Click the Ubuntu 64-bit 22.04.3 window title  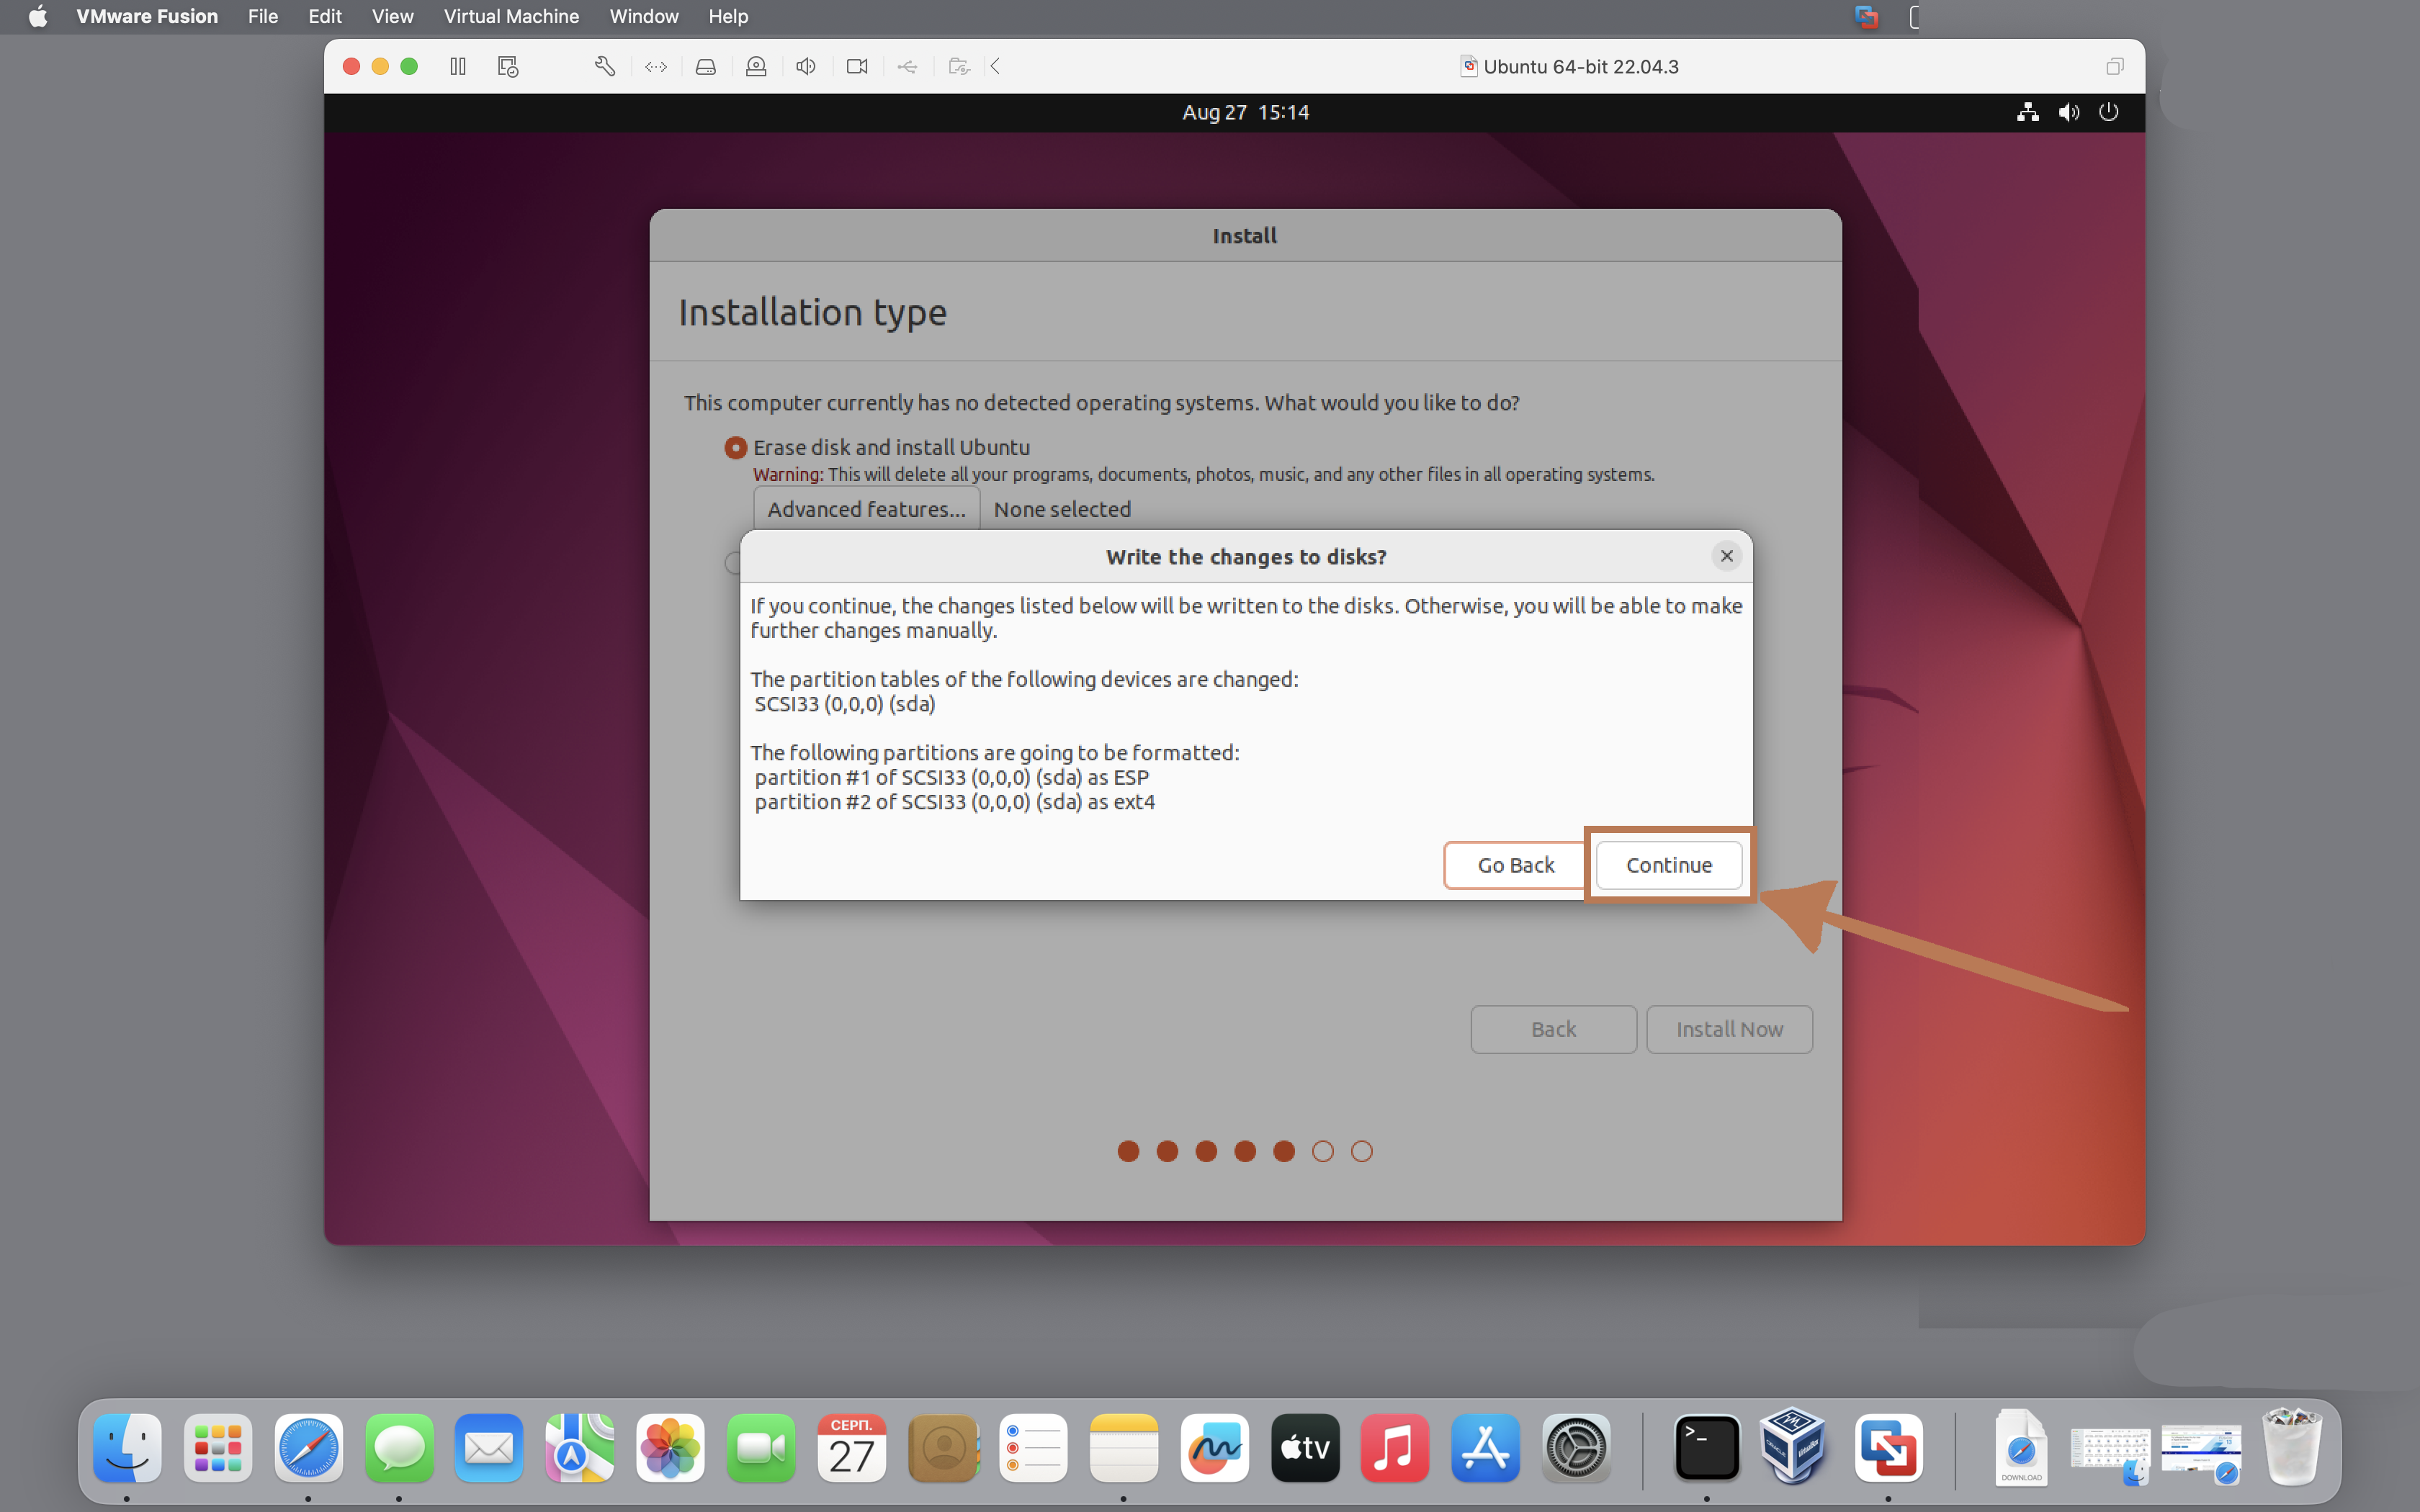tap(1580, 66)
